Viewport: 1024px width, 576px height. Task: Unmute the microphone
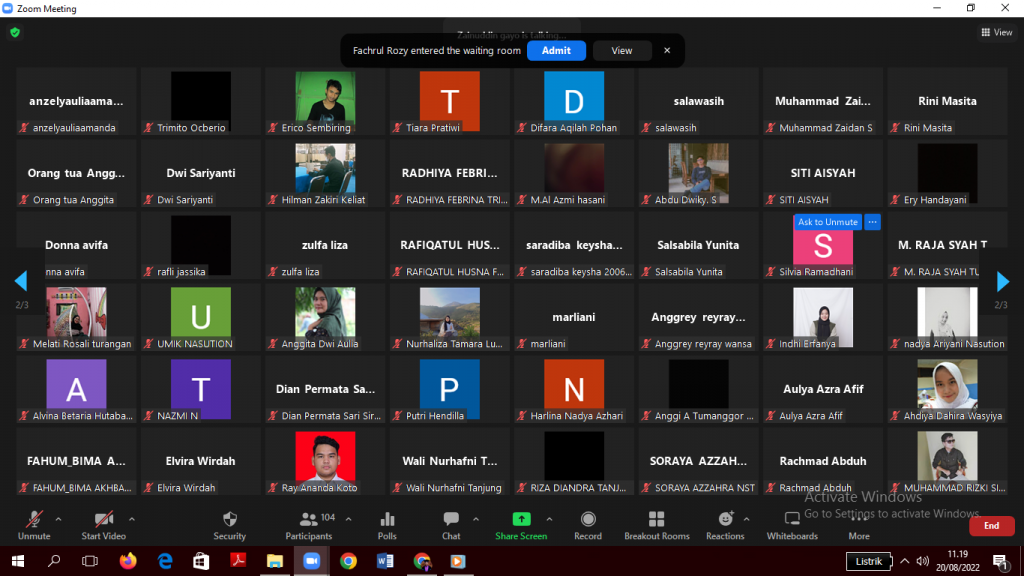(x=34, y=519)
